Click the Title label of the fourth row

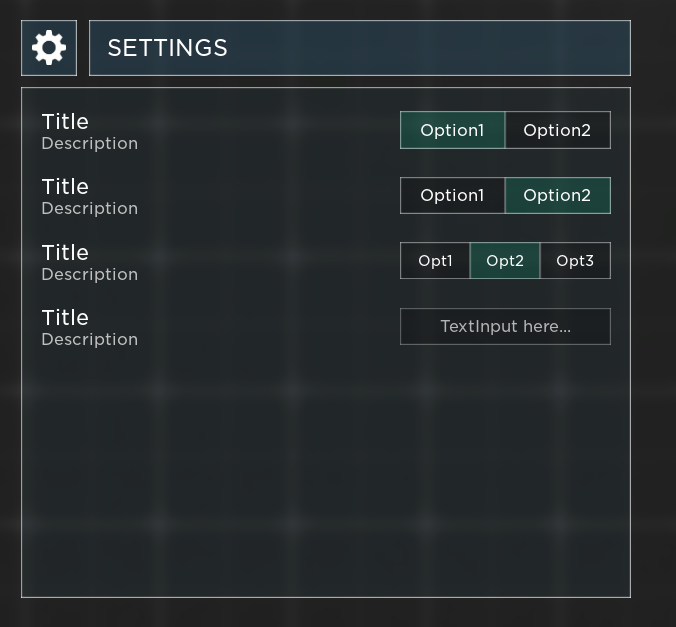(x=65, y=318)
